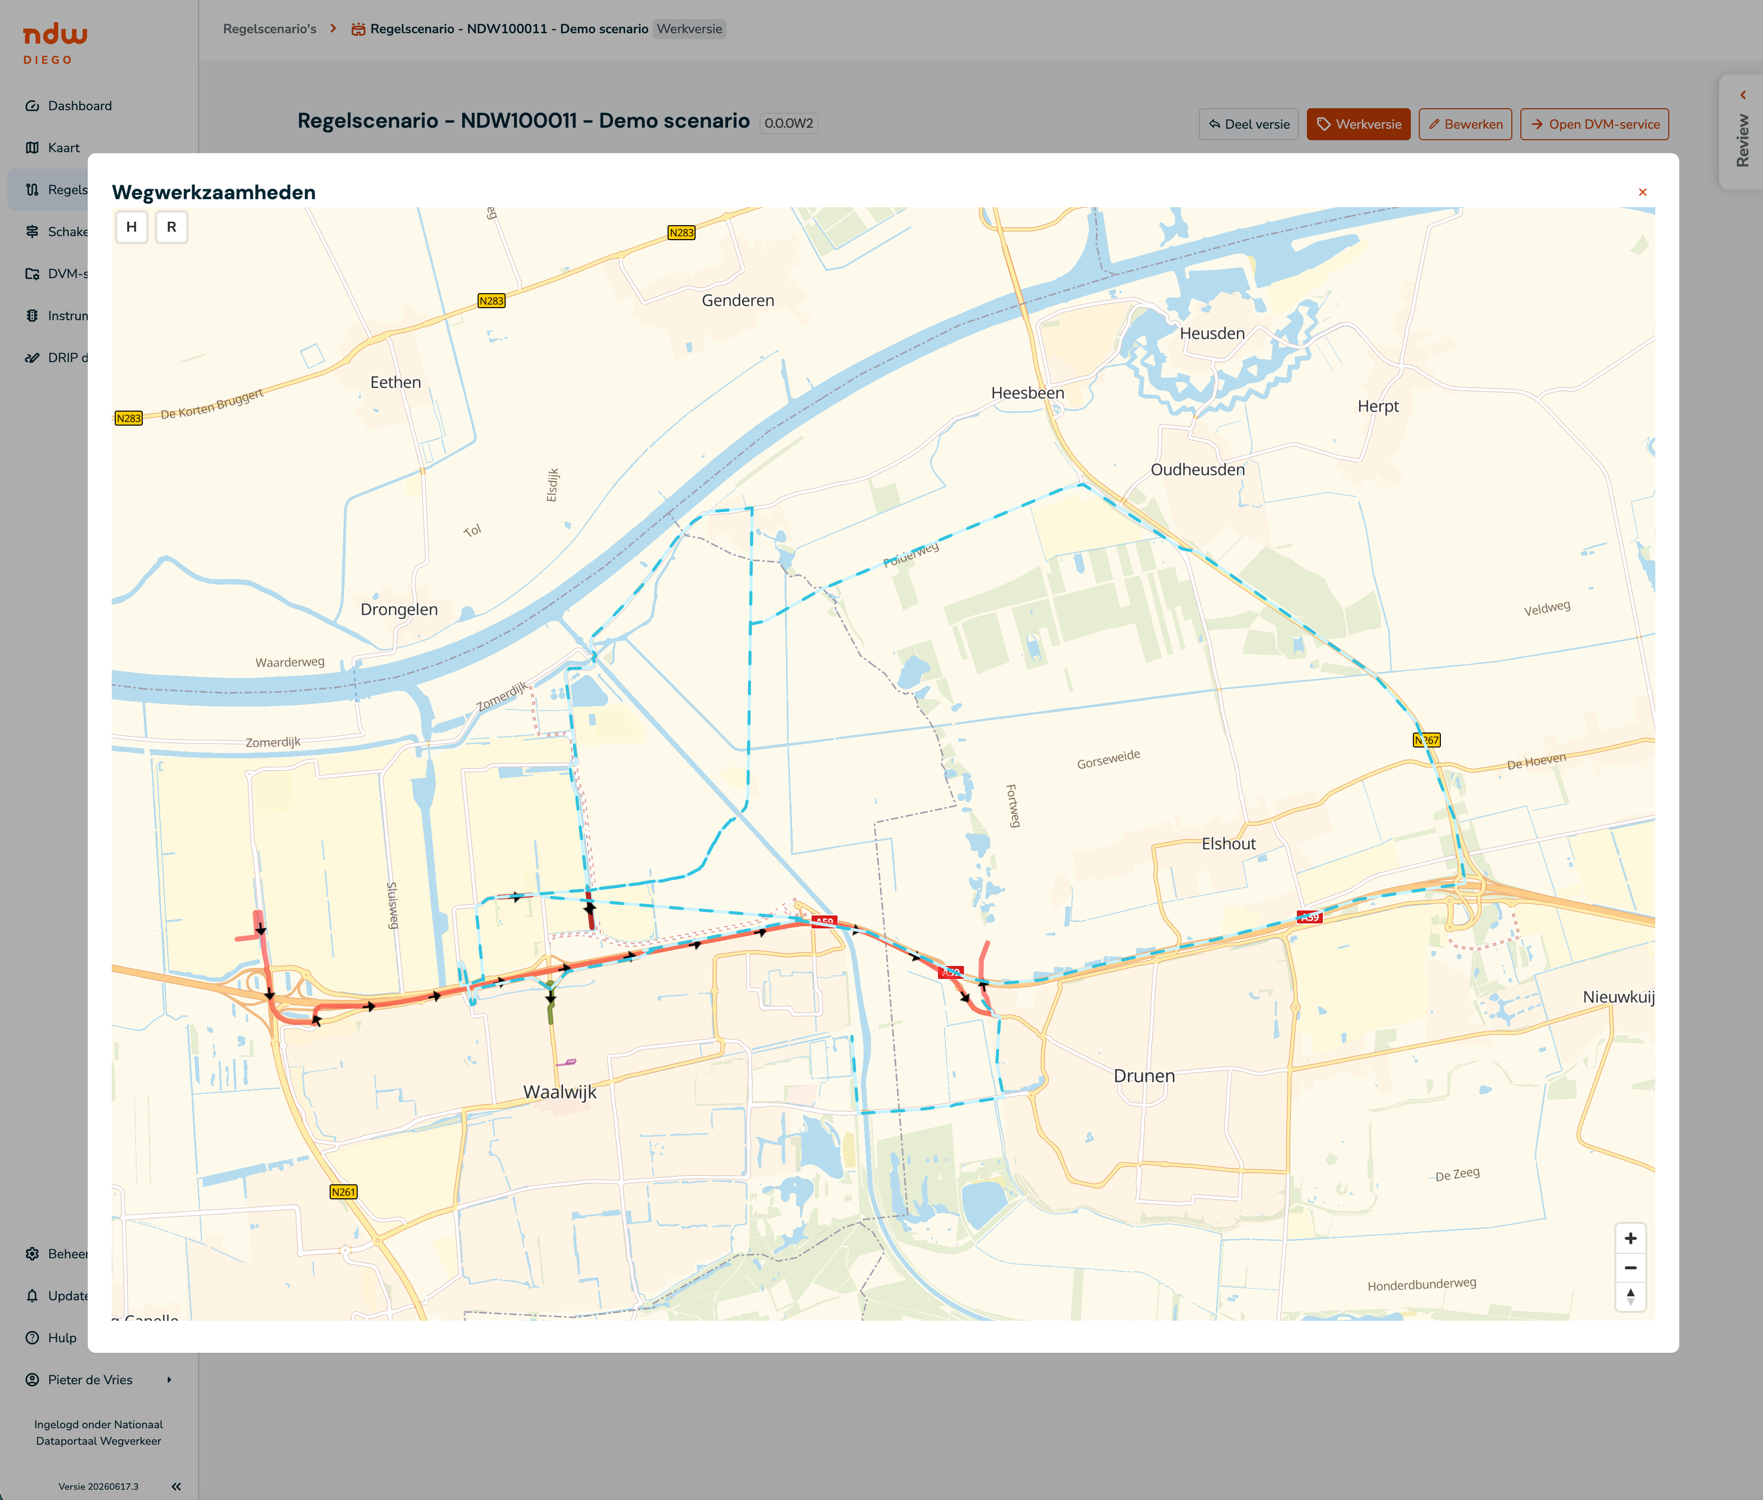Screen dimensions: 1763x1500
Task: Toggle the H map layer button
Action: tap(131, 227)
